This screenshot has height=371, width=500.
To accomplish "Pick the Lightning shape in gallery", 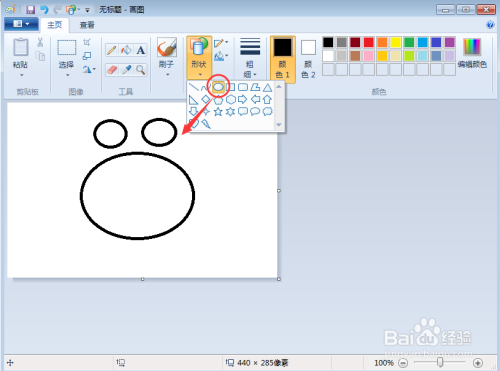I will coord(206,124).
